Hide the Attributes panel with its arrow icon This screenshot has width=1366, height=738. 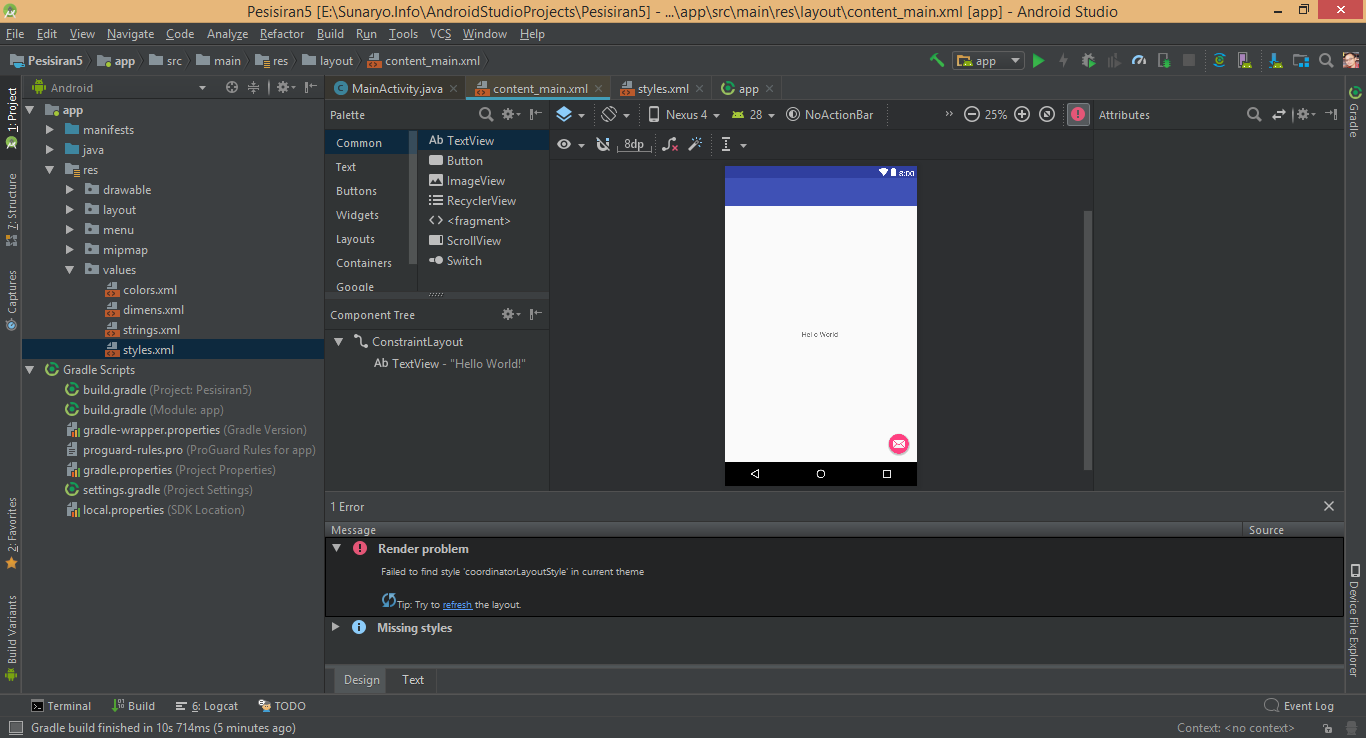(1331, 114)
